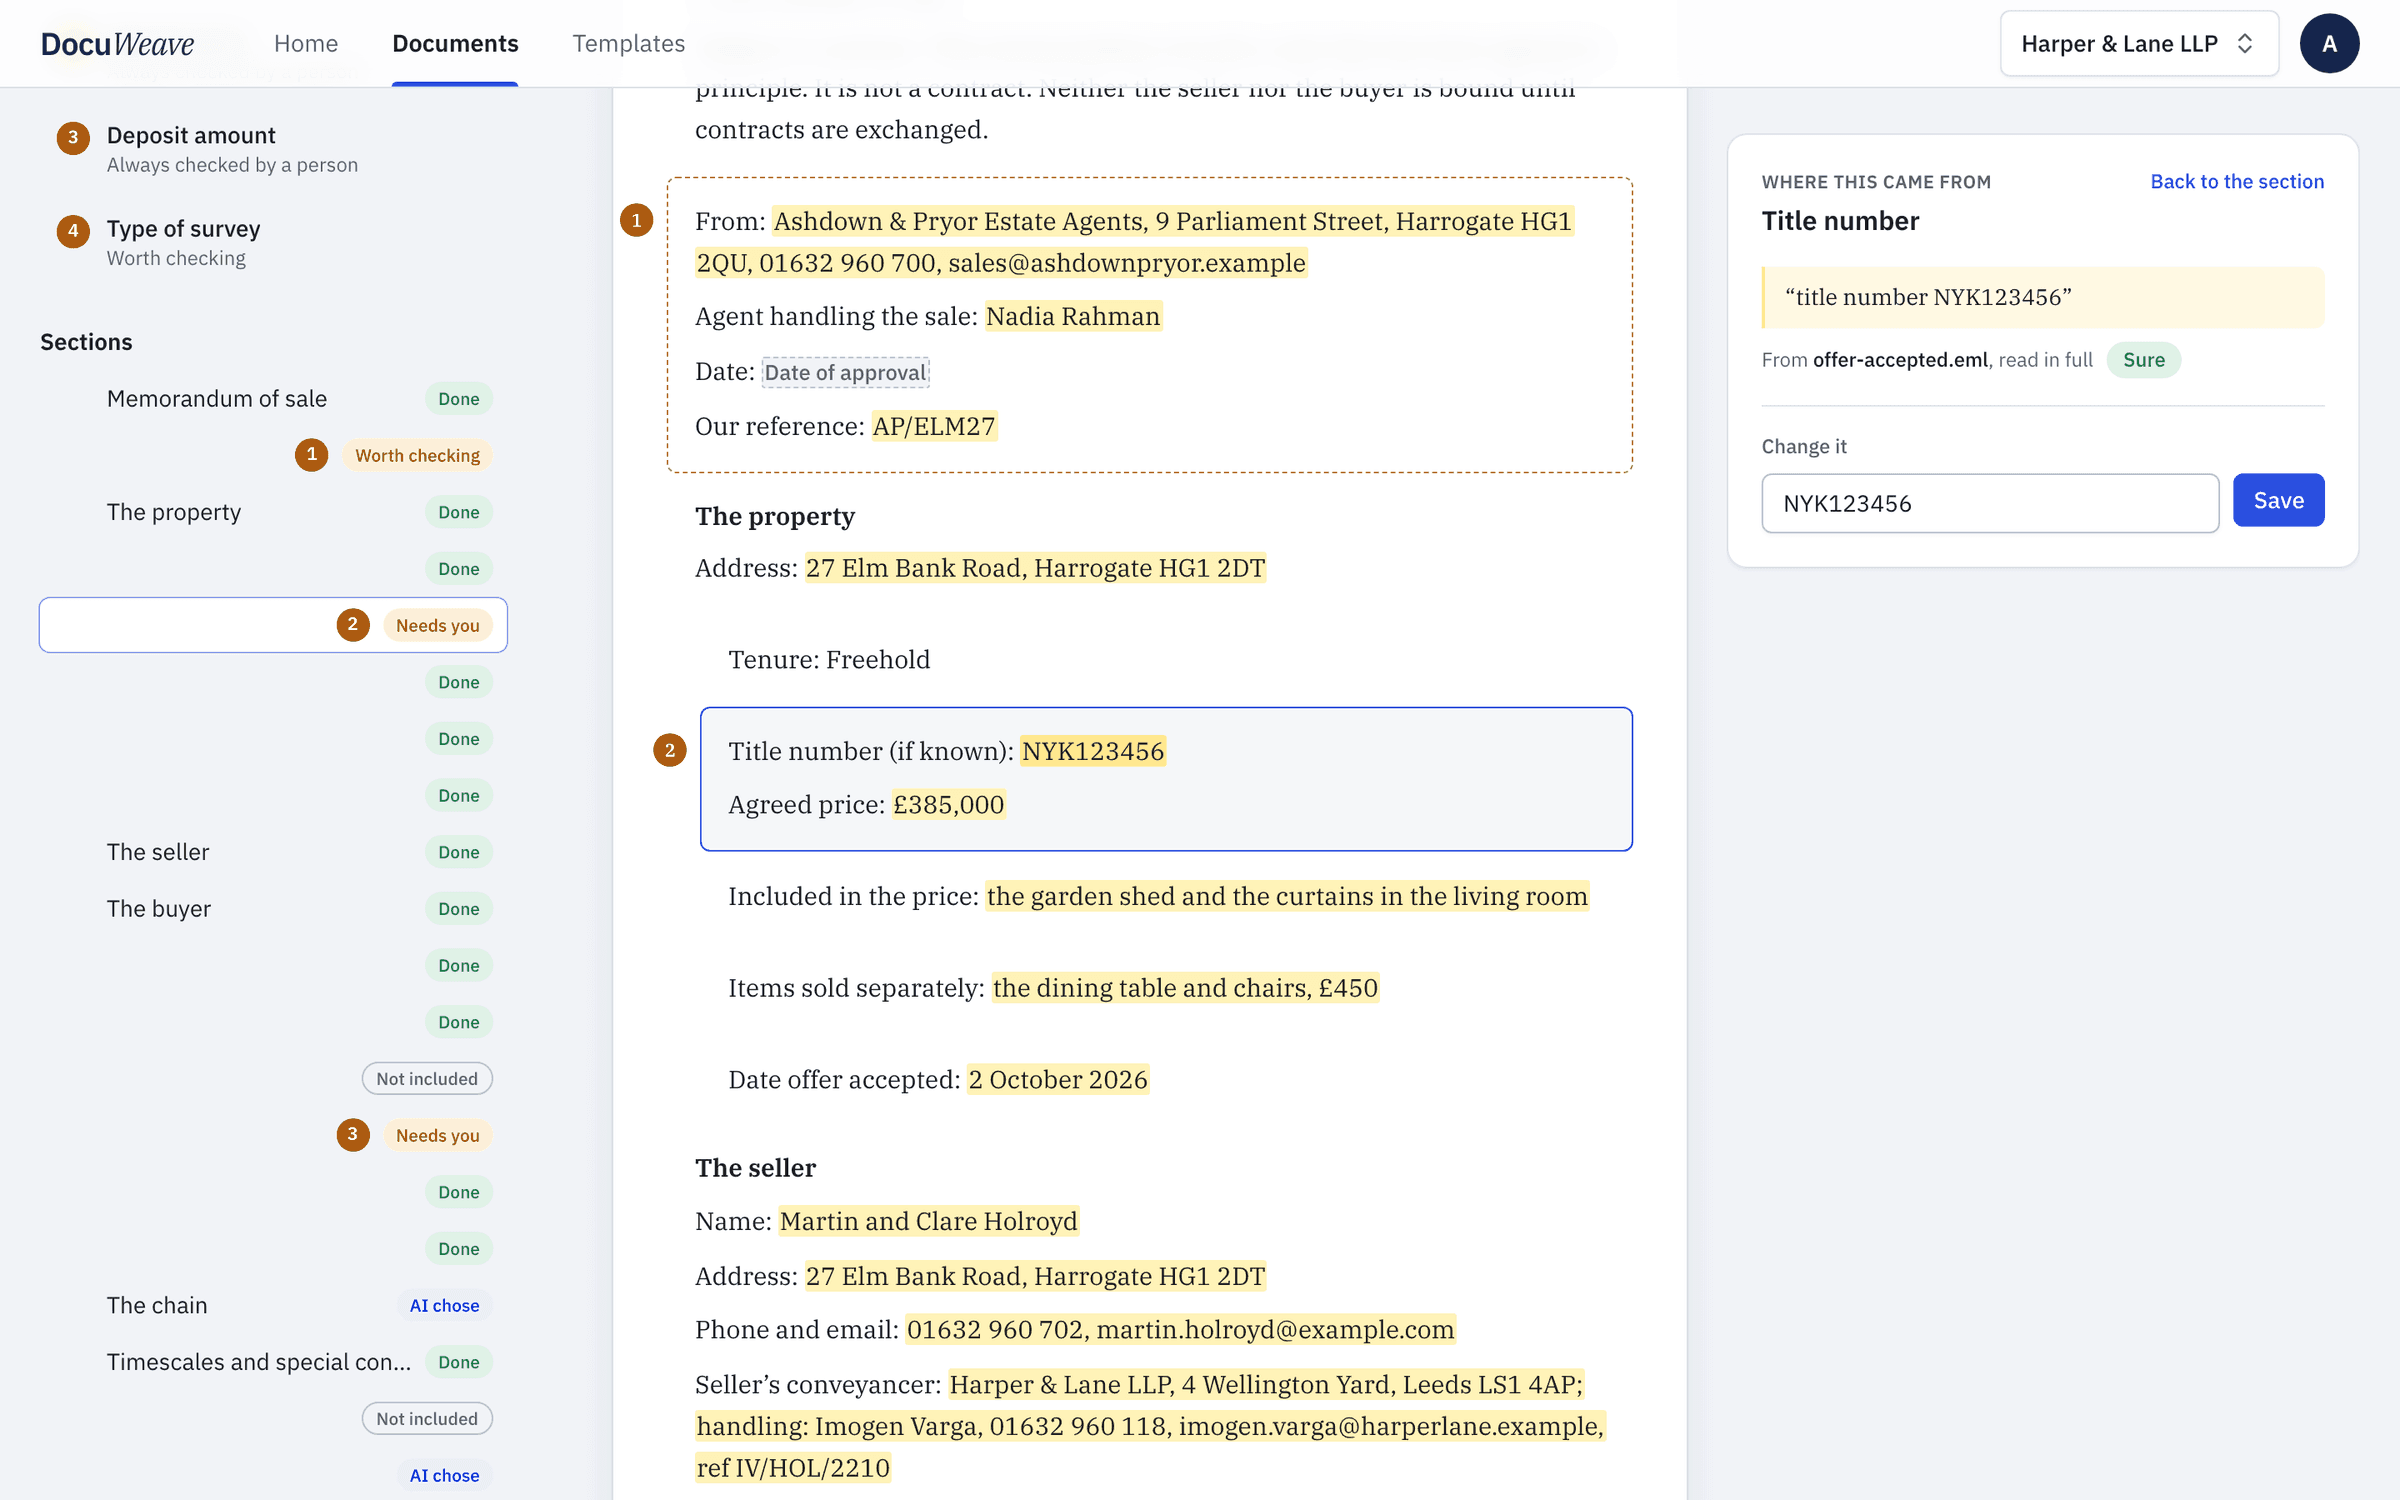Select Timescales and special conditions section
This screenshot has width=2400, height=1500.
[273, 1362]
